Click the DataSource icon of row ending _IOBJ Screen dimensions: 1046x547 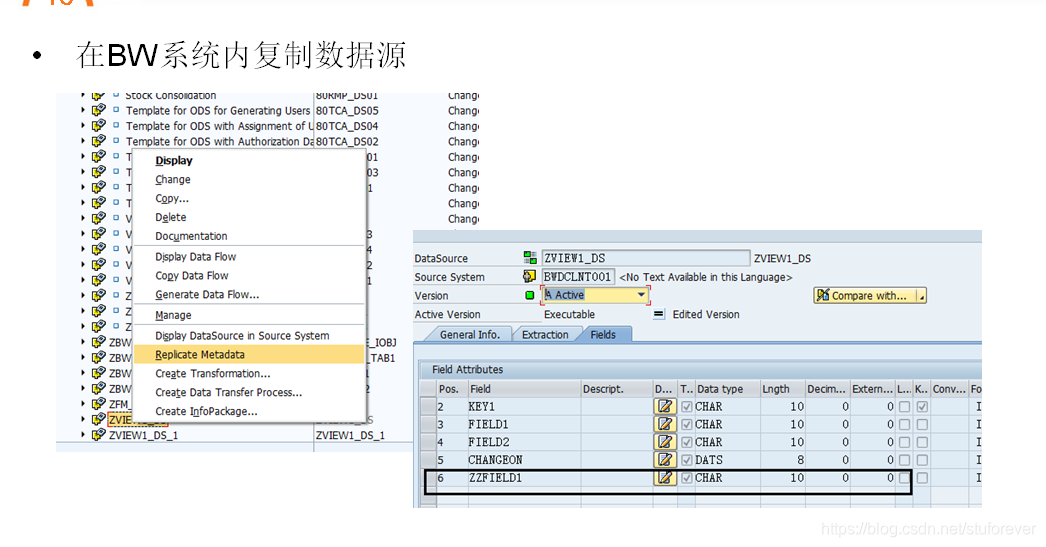pyautogui.click(x=99, y=342)
